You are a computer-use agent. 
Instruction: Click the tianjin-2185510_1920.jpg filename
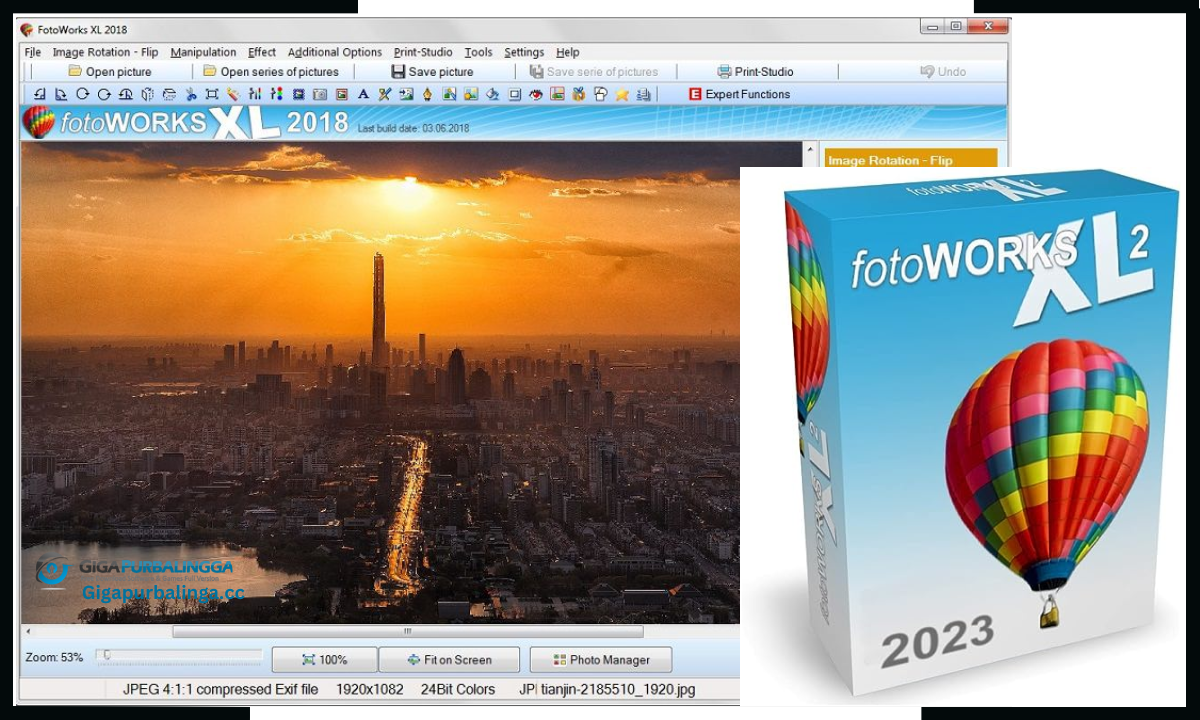618,689
